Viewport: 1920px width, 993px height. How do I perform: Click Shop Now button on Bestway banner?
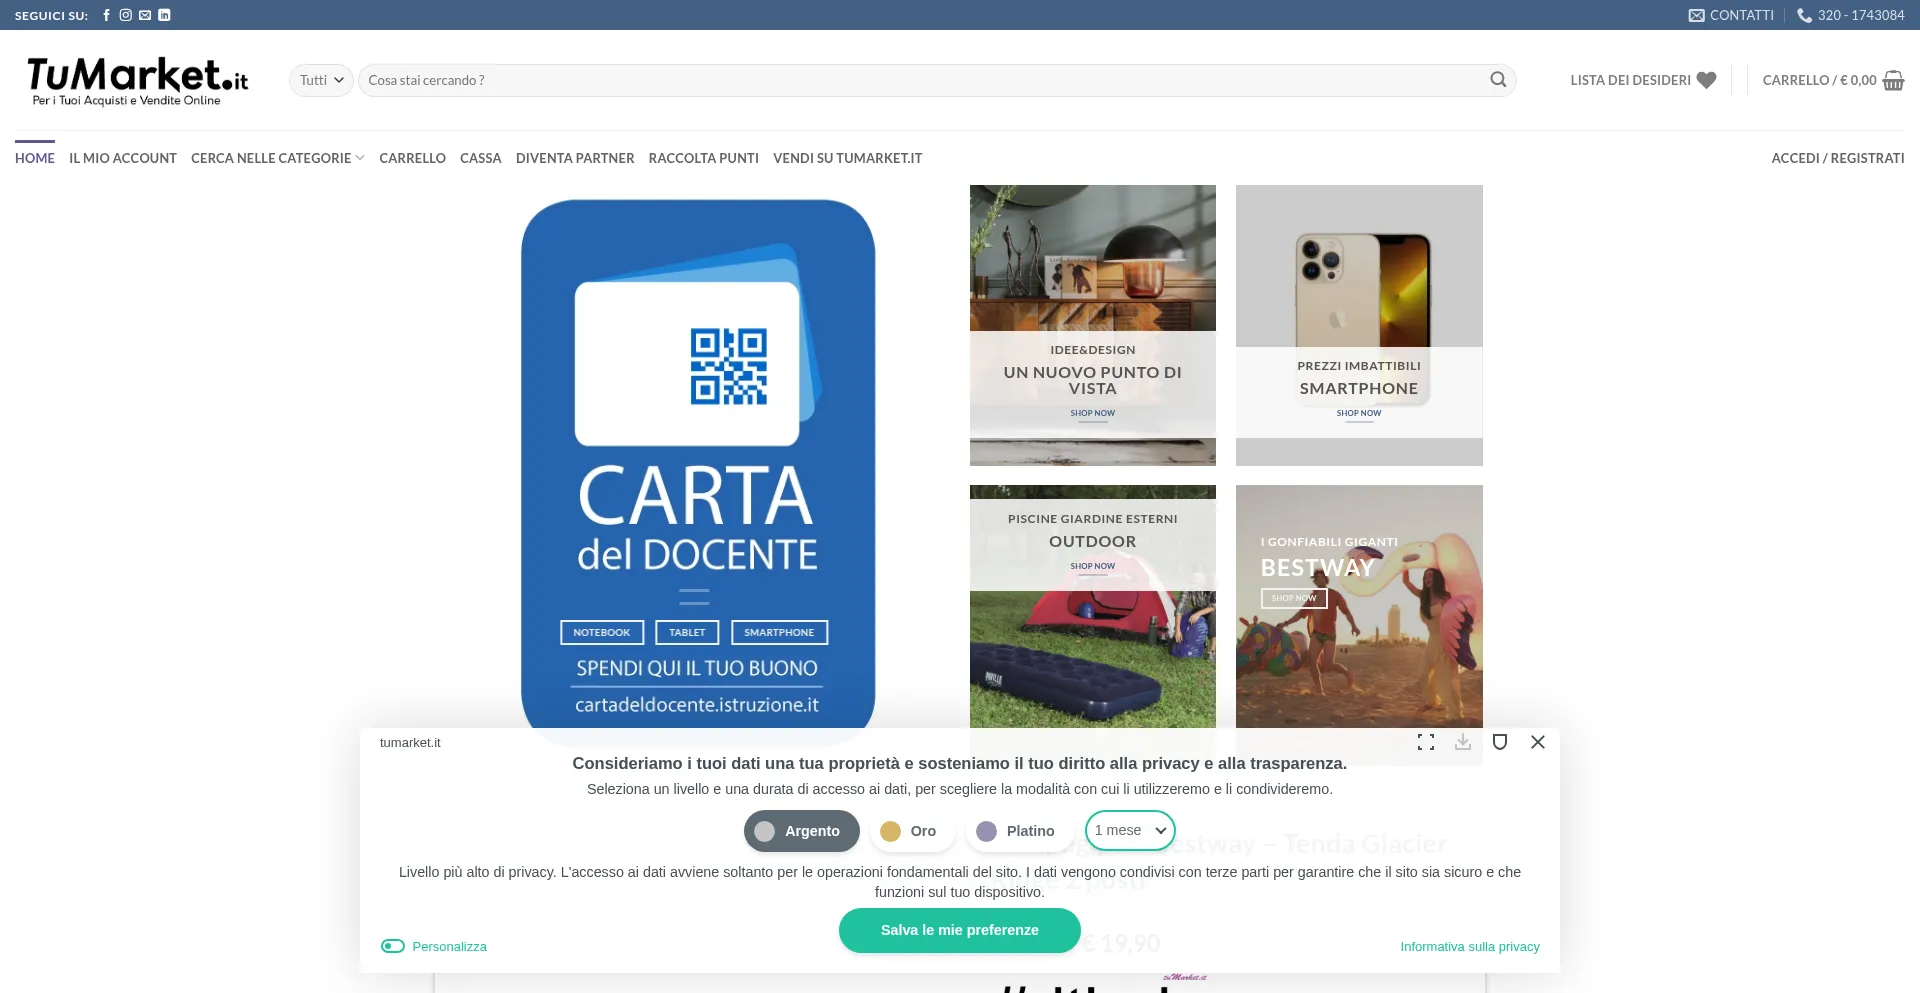[x=1294, y=598]
